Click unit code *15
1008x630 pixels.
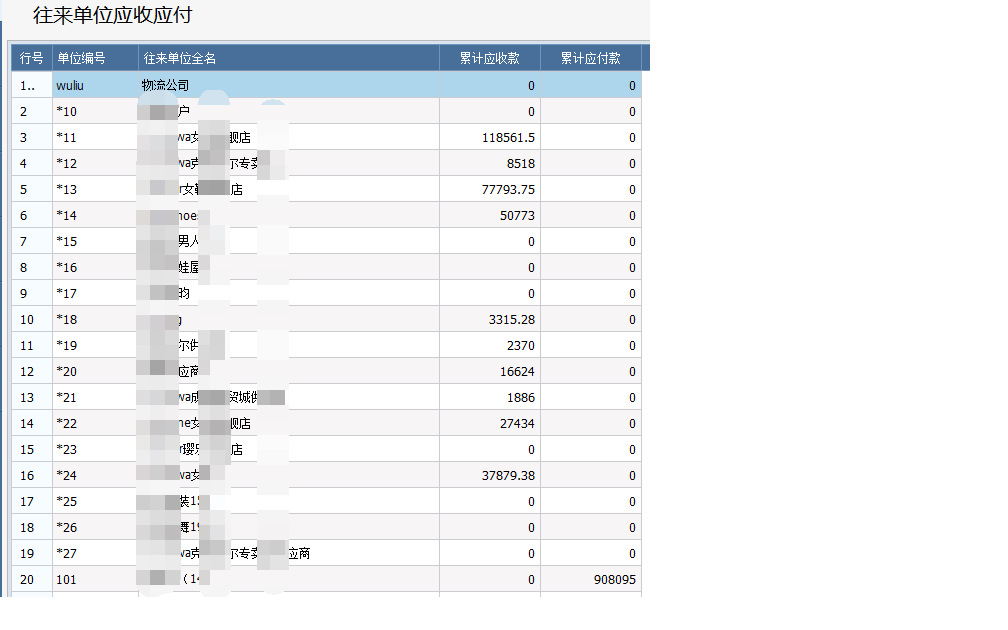95,242
